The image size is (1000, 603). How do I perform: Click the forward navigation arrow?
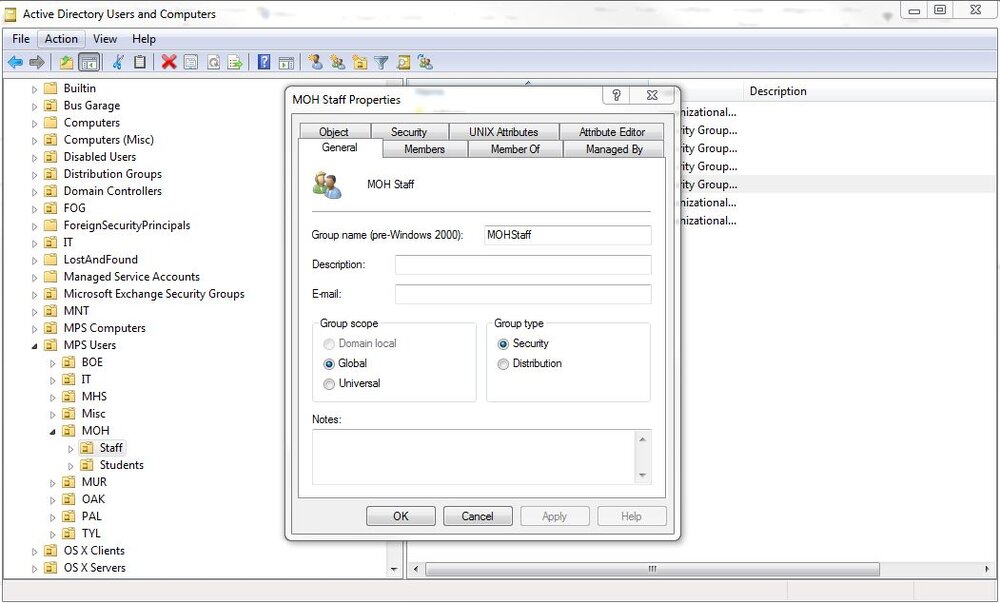[x=37, y=62]
